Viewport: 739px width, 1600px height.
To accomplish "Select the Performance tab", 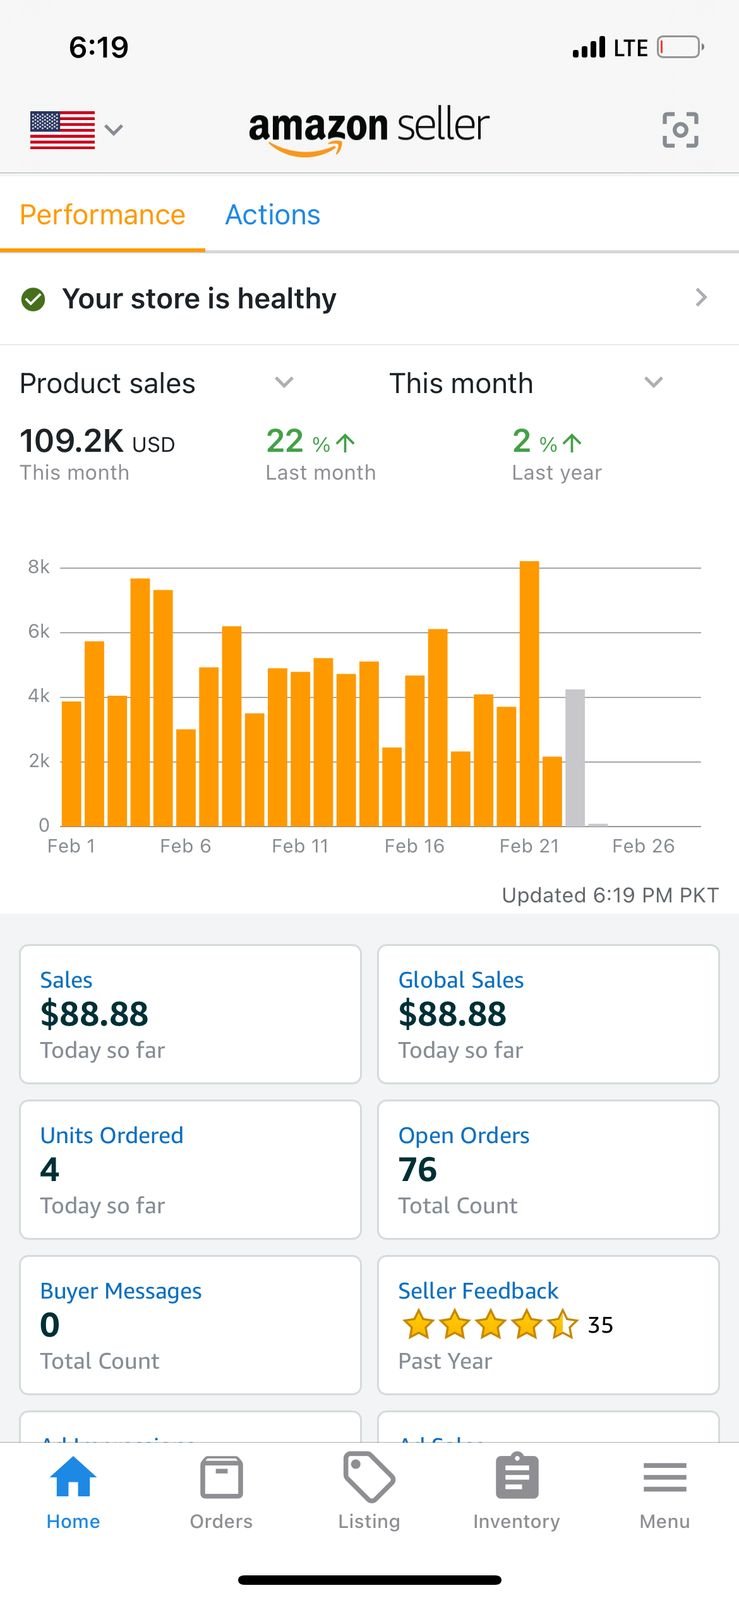I will click(x=102, y=215).
